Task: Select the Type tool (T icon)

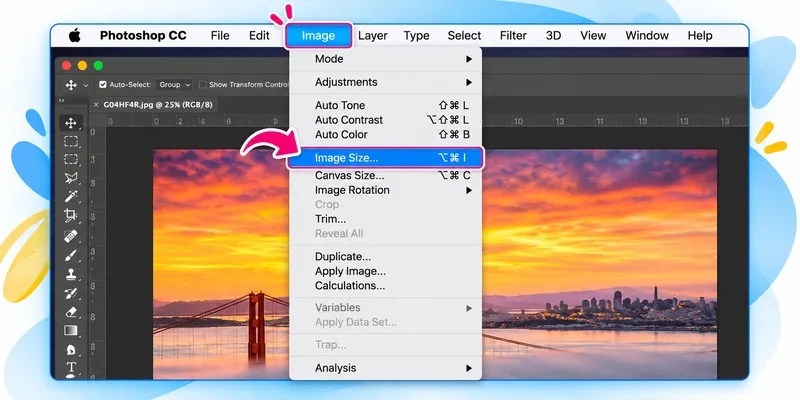Action: (x=71, y=367)
